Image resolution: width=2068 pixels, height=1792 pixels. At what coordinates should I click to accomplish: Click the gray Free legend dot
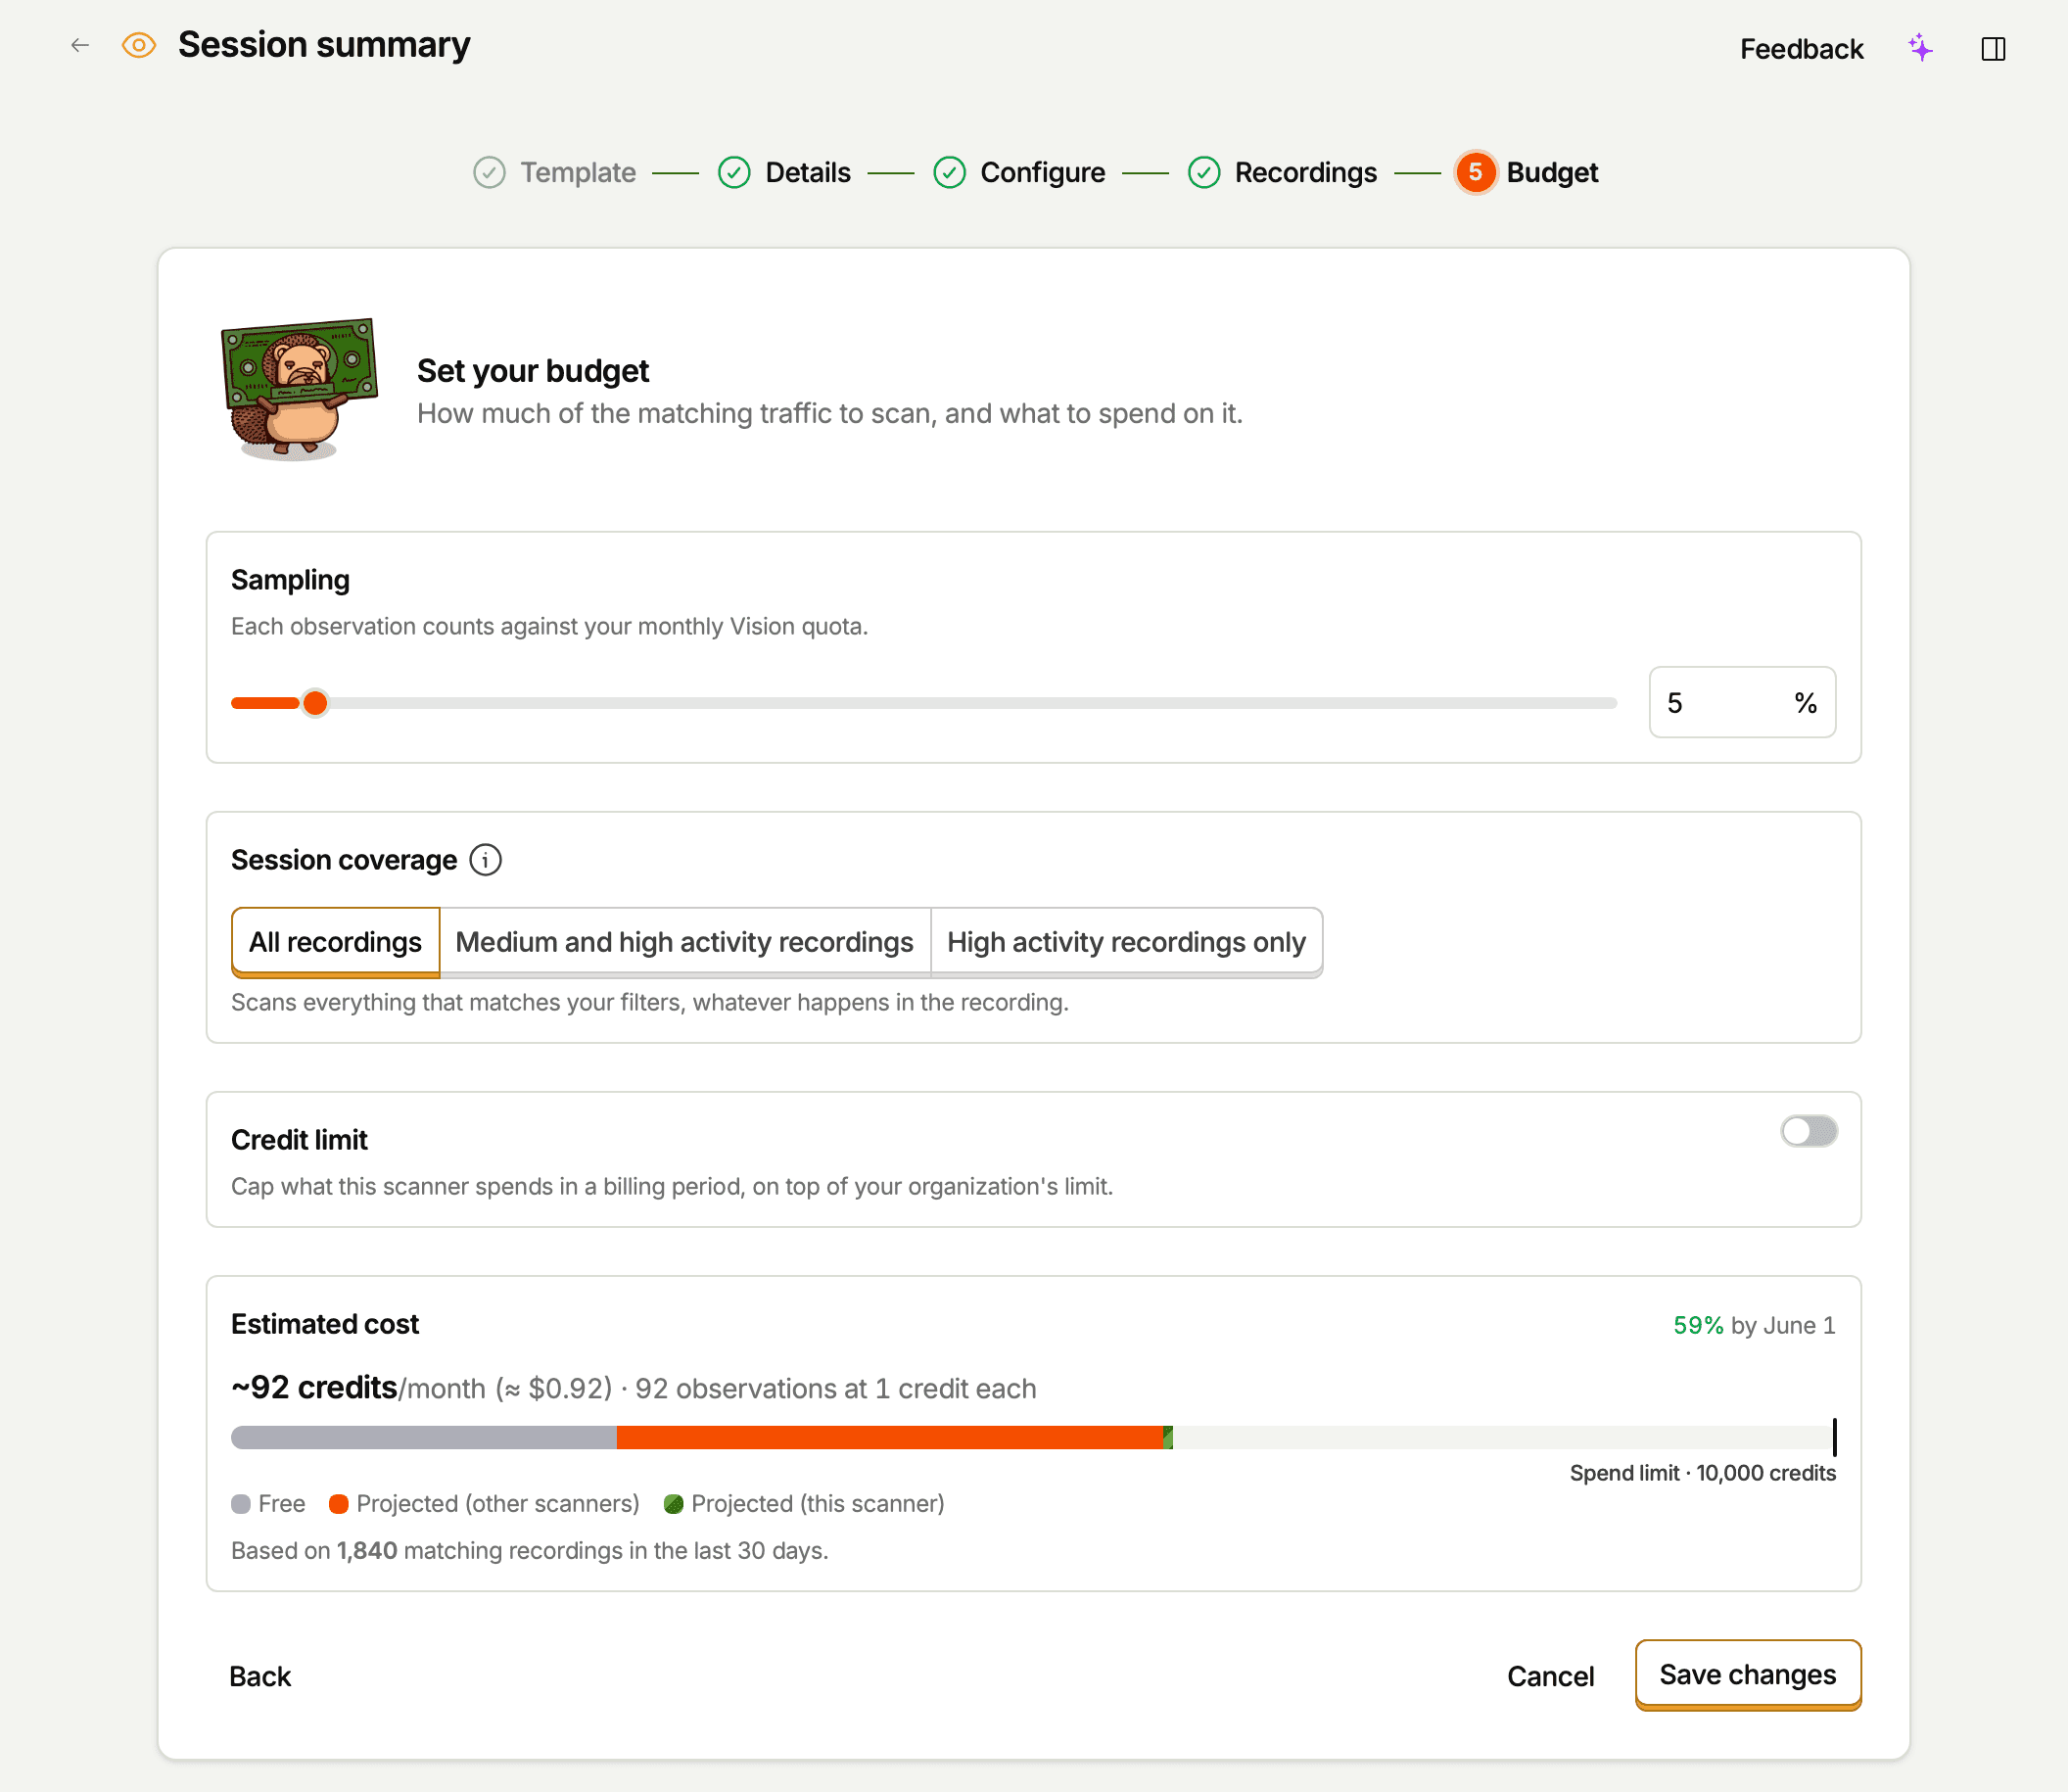pyautogui.click(x=240, y=1504)
